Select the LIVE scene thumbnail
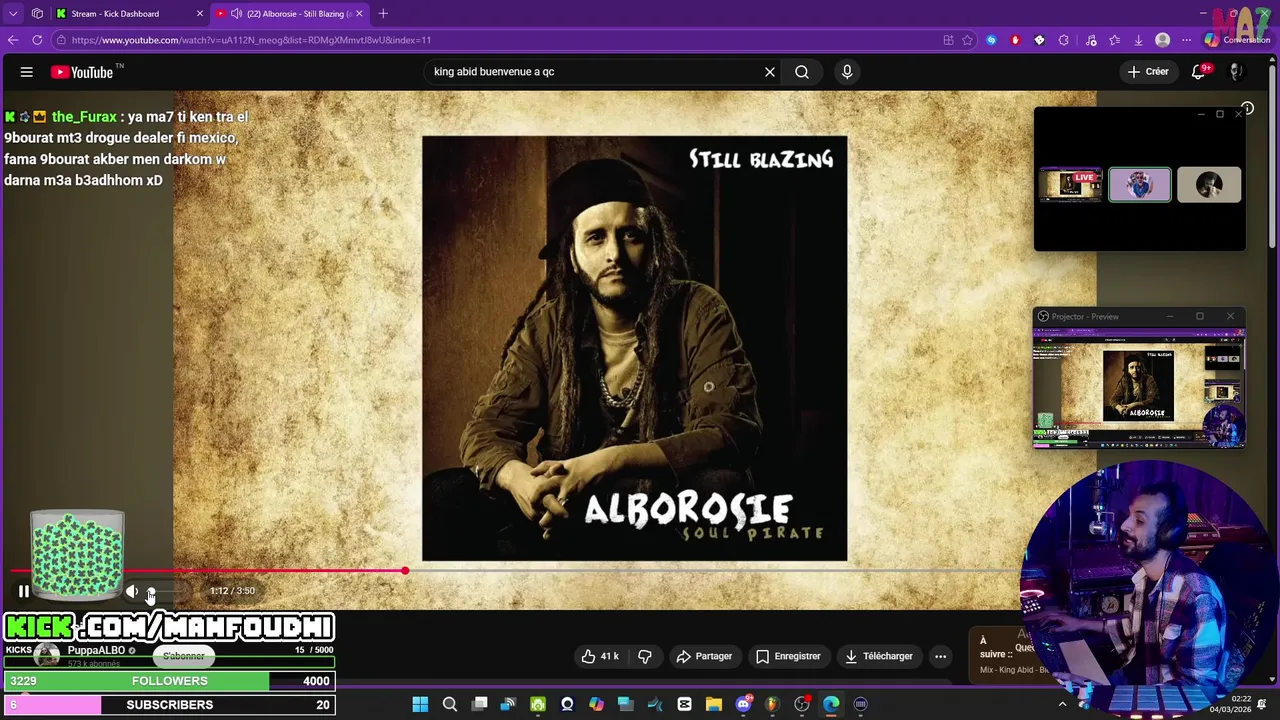Viewport: 1280px width, 720px height. pyautogui.click(x=1071, y=185)
